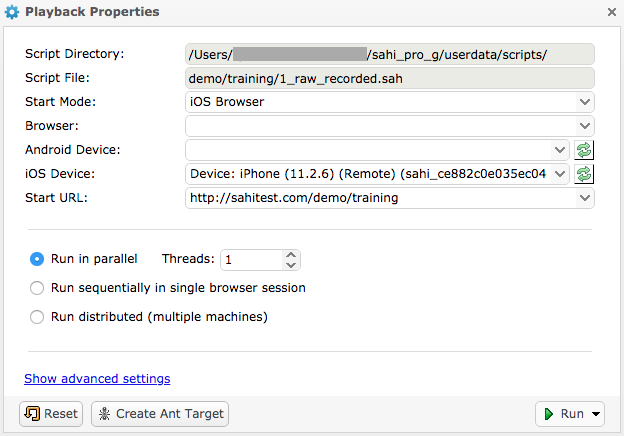Select Run in parallel option
624x436 pixels.
tap(37, 259)
